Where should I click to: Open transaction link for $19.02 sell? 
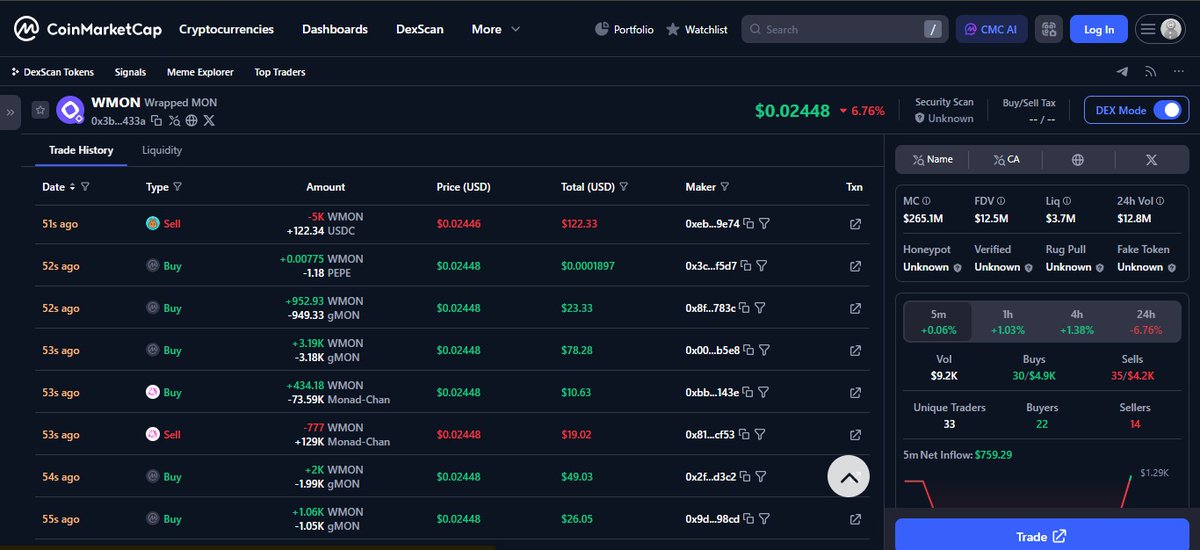(x=855, y=435)
